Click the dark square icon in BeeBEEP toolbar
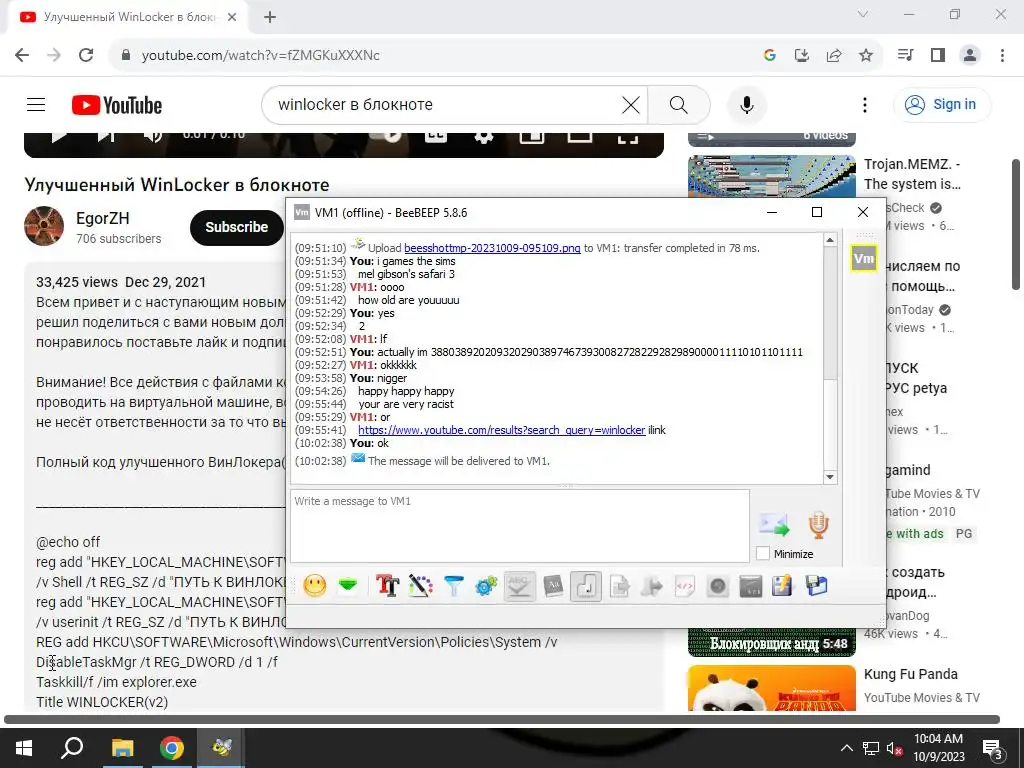Image resolution: width=1024 pixels, height=768 pixels. [x=750, y=586]
